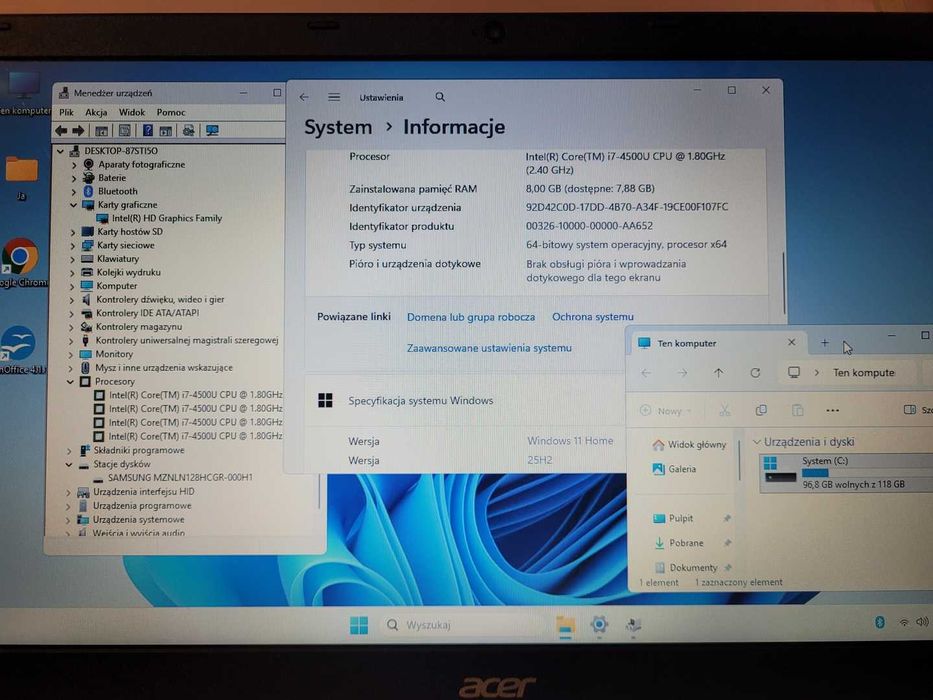Image resolution: width=933 pixels, height=700 pixels.
Task: Click blue Help question-mark toolbar icon
Action: point(148,130)
